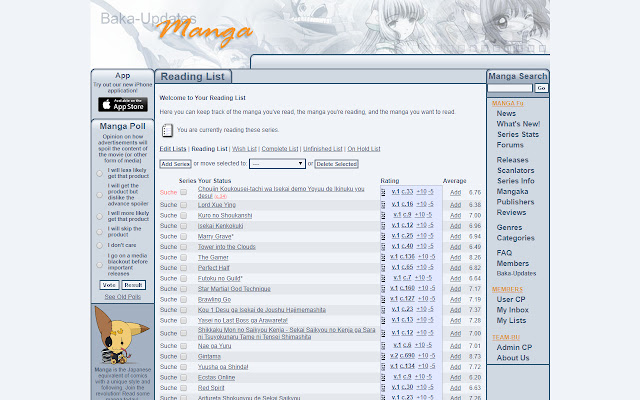Screen dimensions: 640x400
Task: Click into the Manga Search input field
Action: [510, 88]
